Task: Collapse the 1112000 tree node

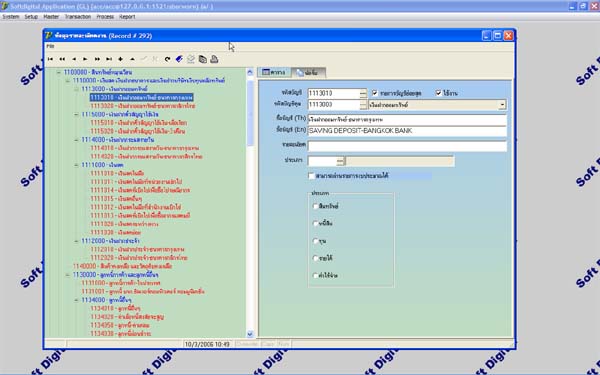Action: [x=76, y=241]
